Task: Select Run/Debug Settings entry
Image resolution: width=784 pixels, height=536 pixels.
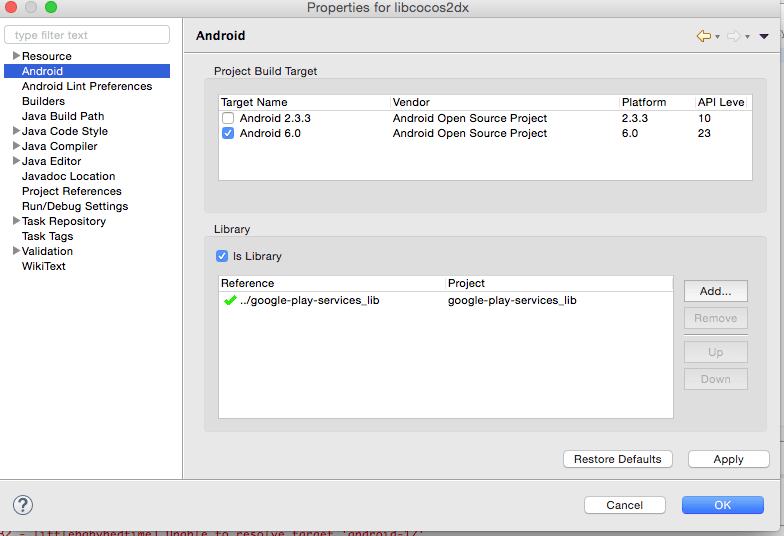Action: point(75,206)
